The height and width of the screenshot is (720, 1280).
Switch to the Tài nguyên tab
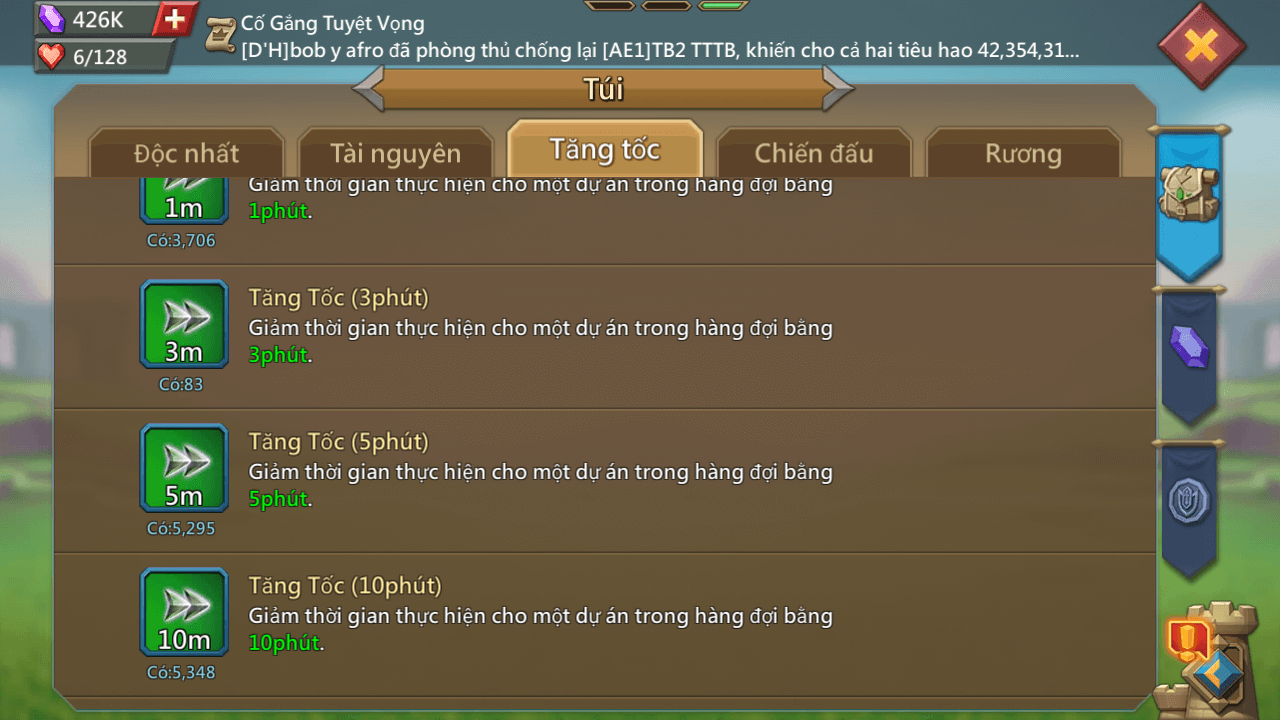(x=396, y=153)
